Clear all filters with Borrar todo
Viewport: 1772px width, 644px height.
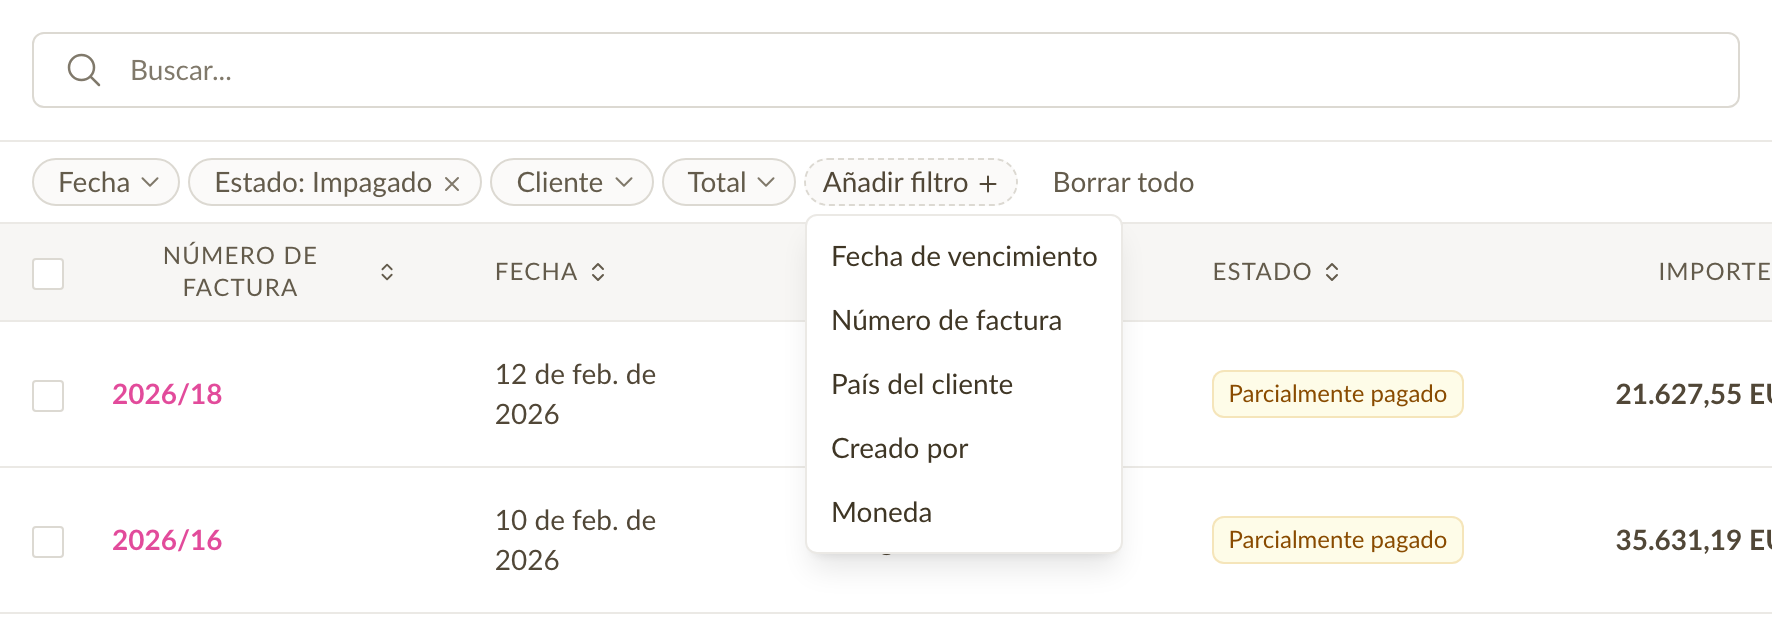1123,182
